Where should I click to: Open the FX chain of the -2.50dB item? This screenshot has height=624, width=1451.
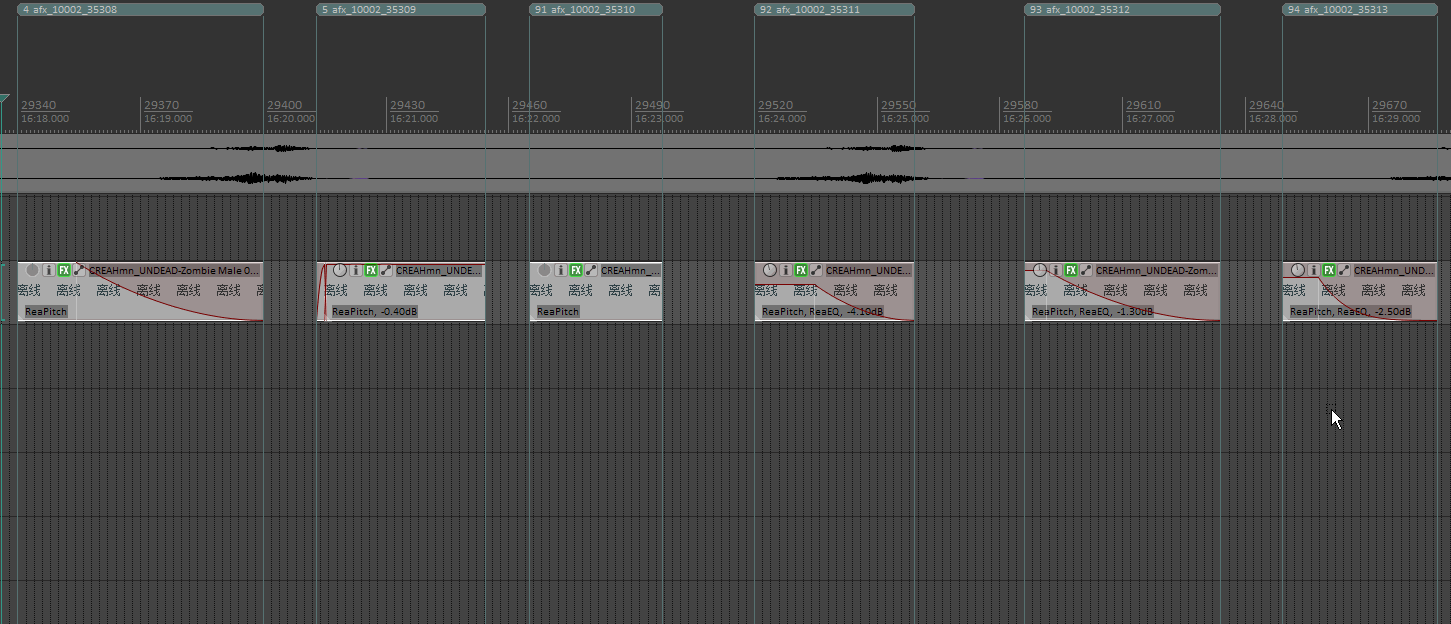[x=1329, y=270]
